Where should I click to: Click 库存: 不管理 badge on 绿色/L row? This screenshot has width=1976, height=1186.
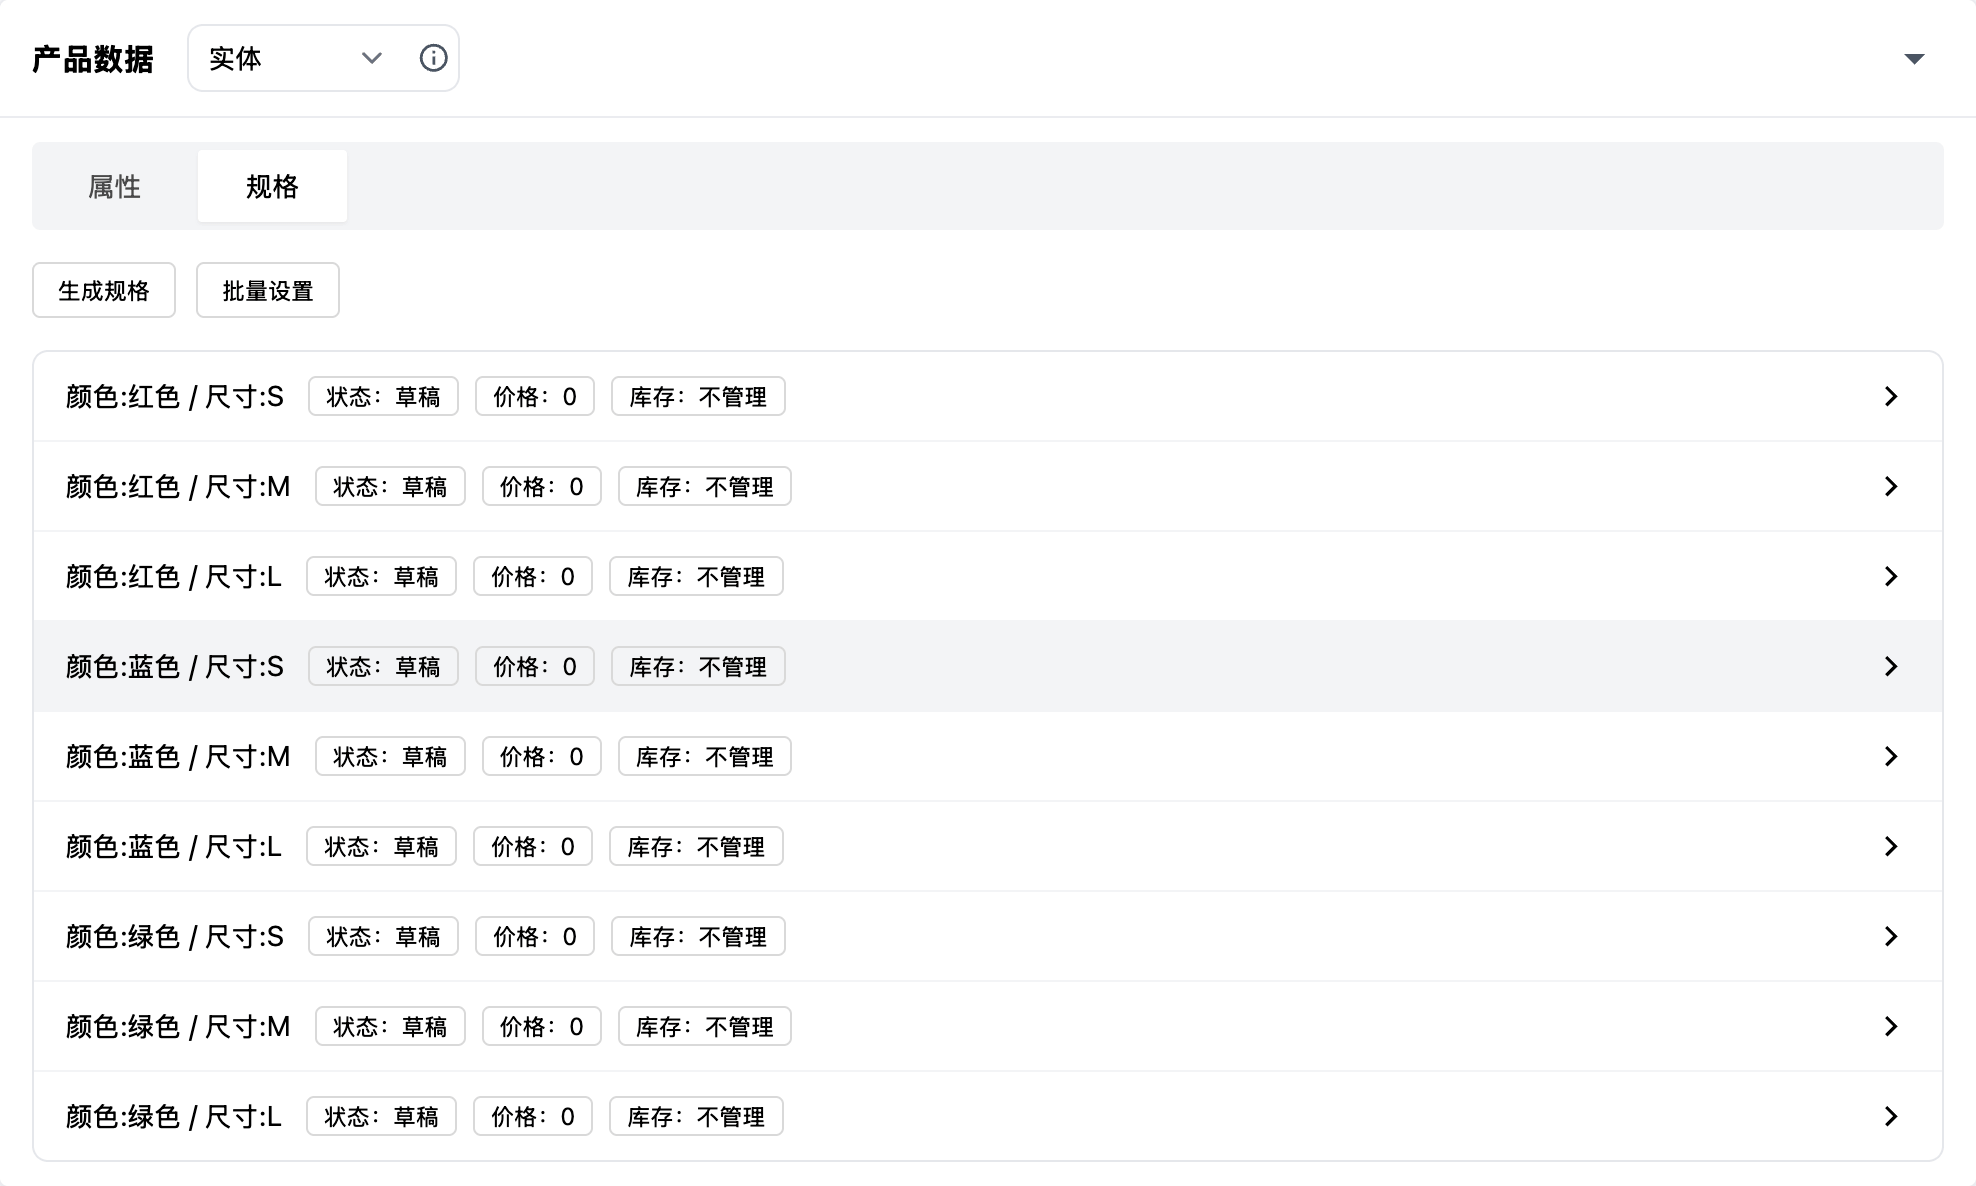pos(696,1117)
